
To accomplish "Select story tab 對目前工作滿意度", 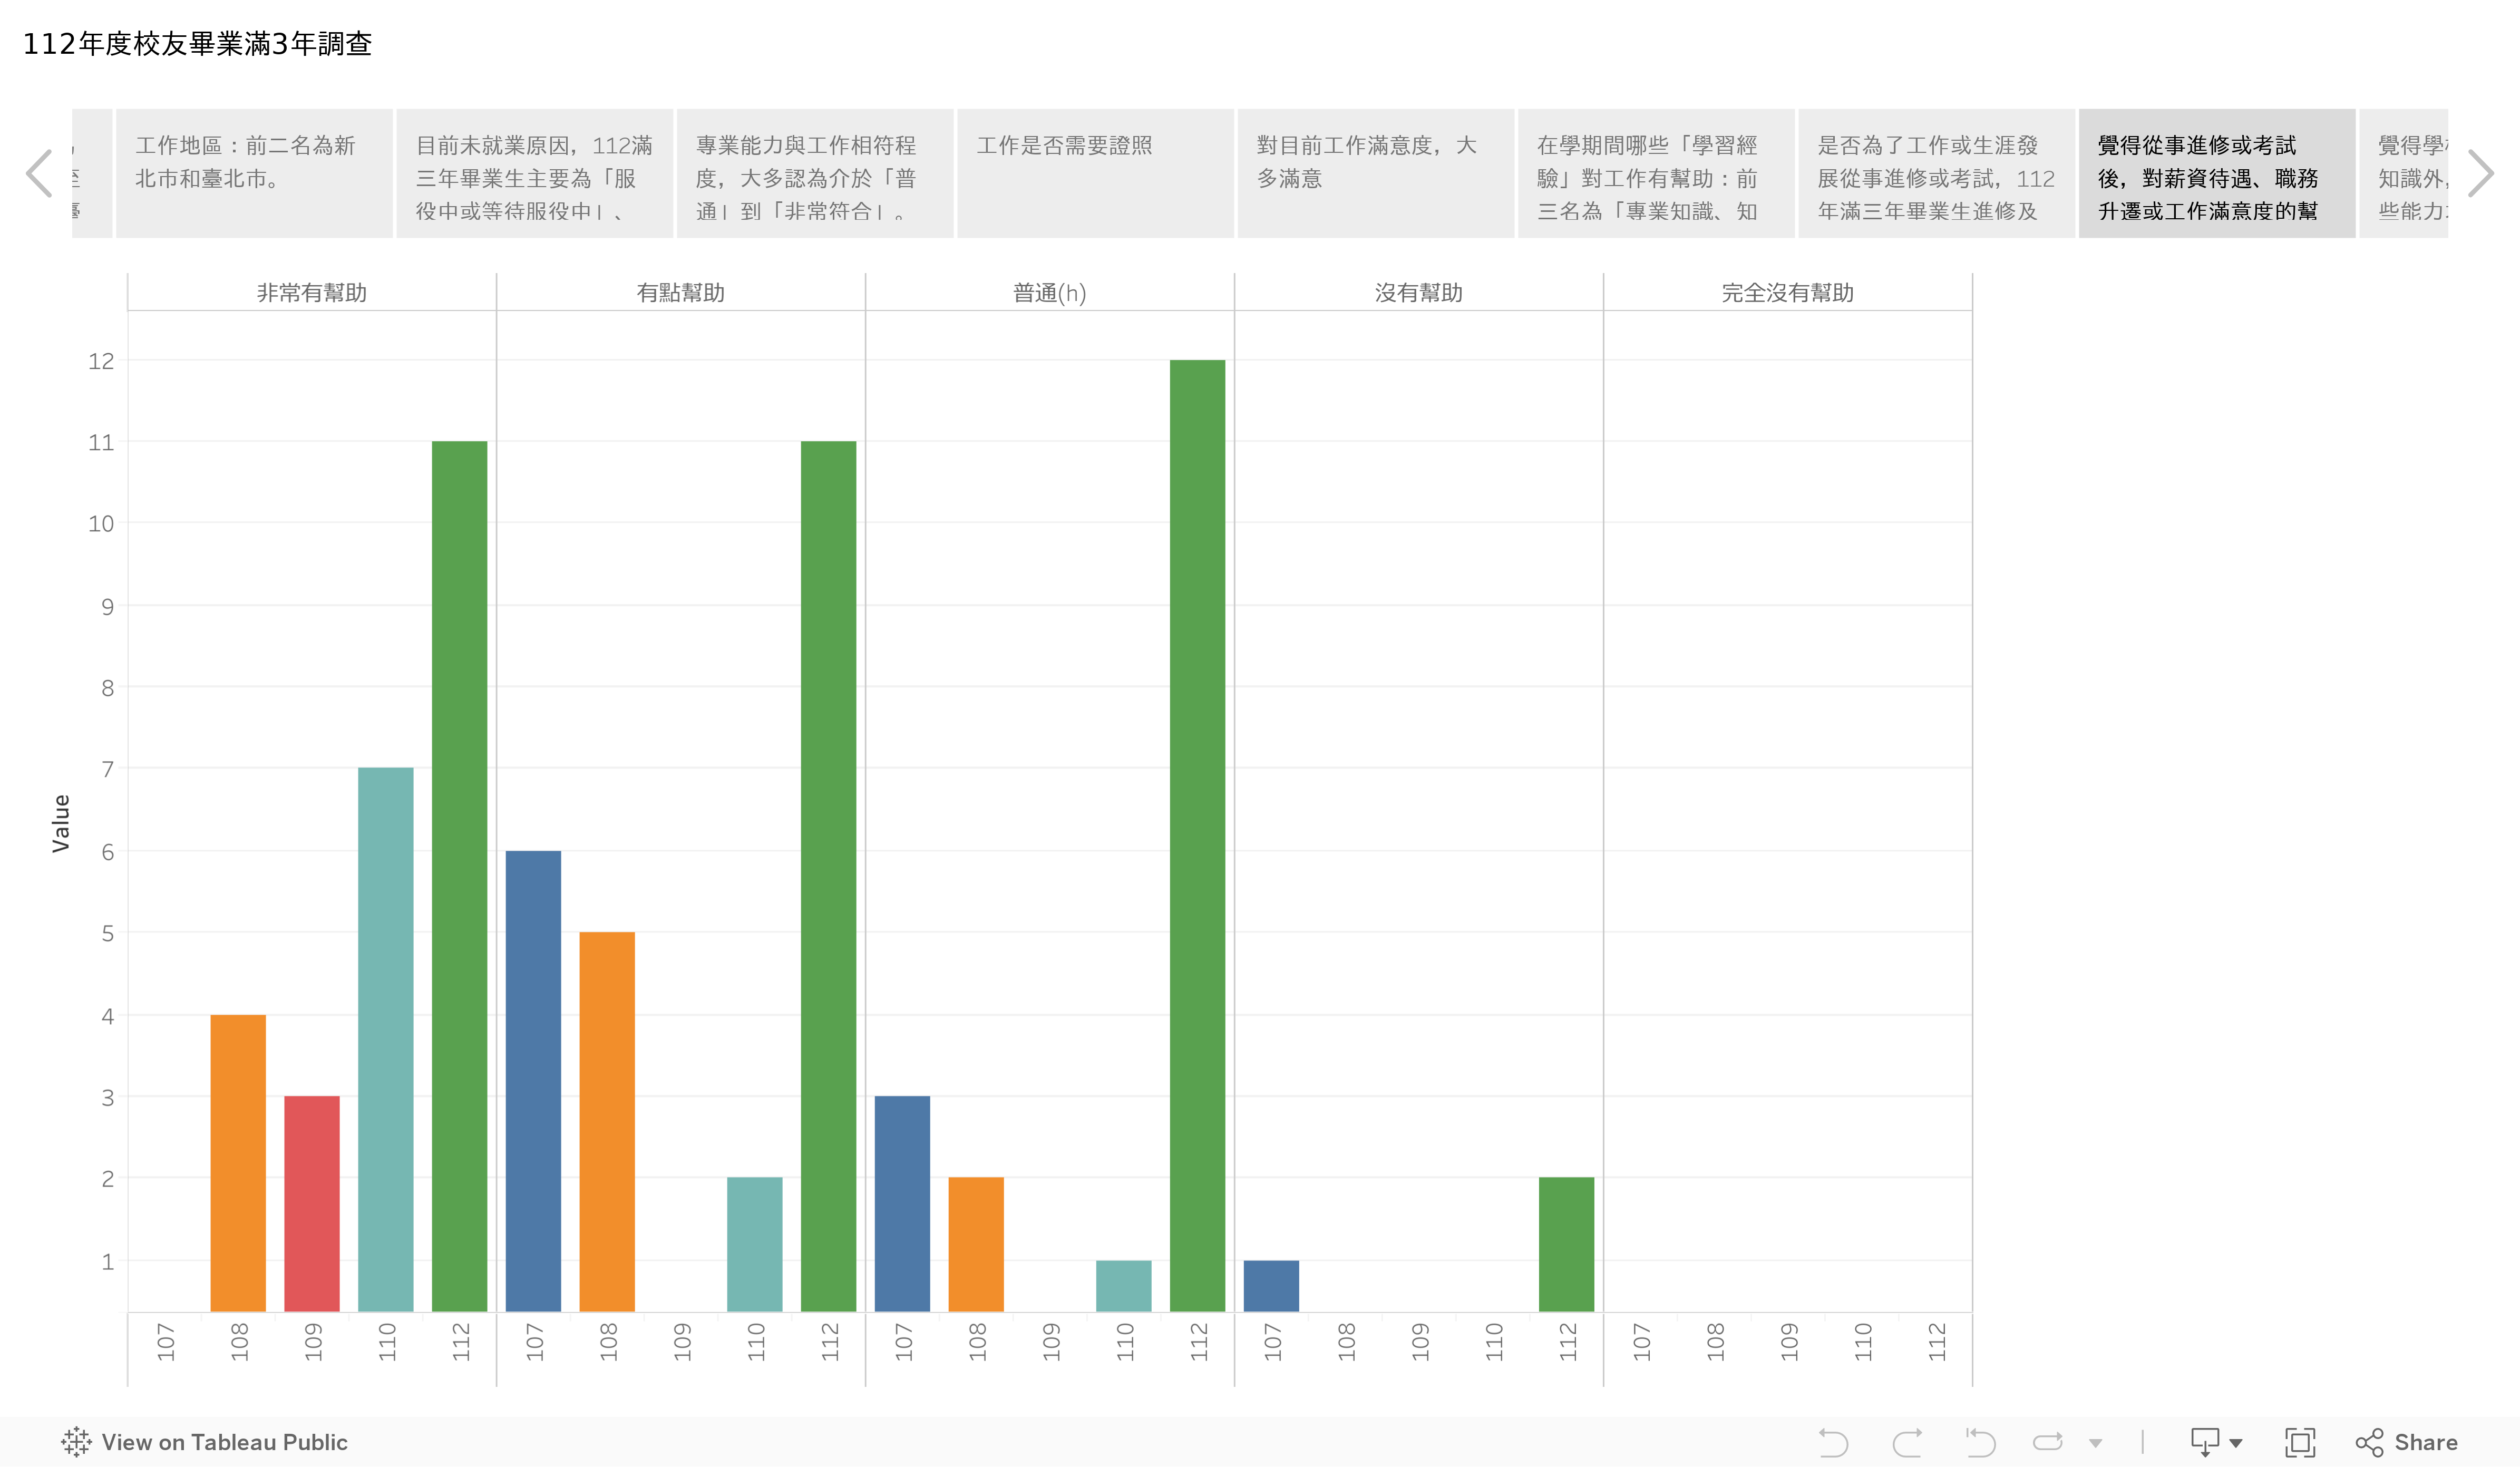I will click(1376, 173).
